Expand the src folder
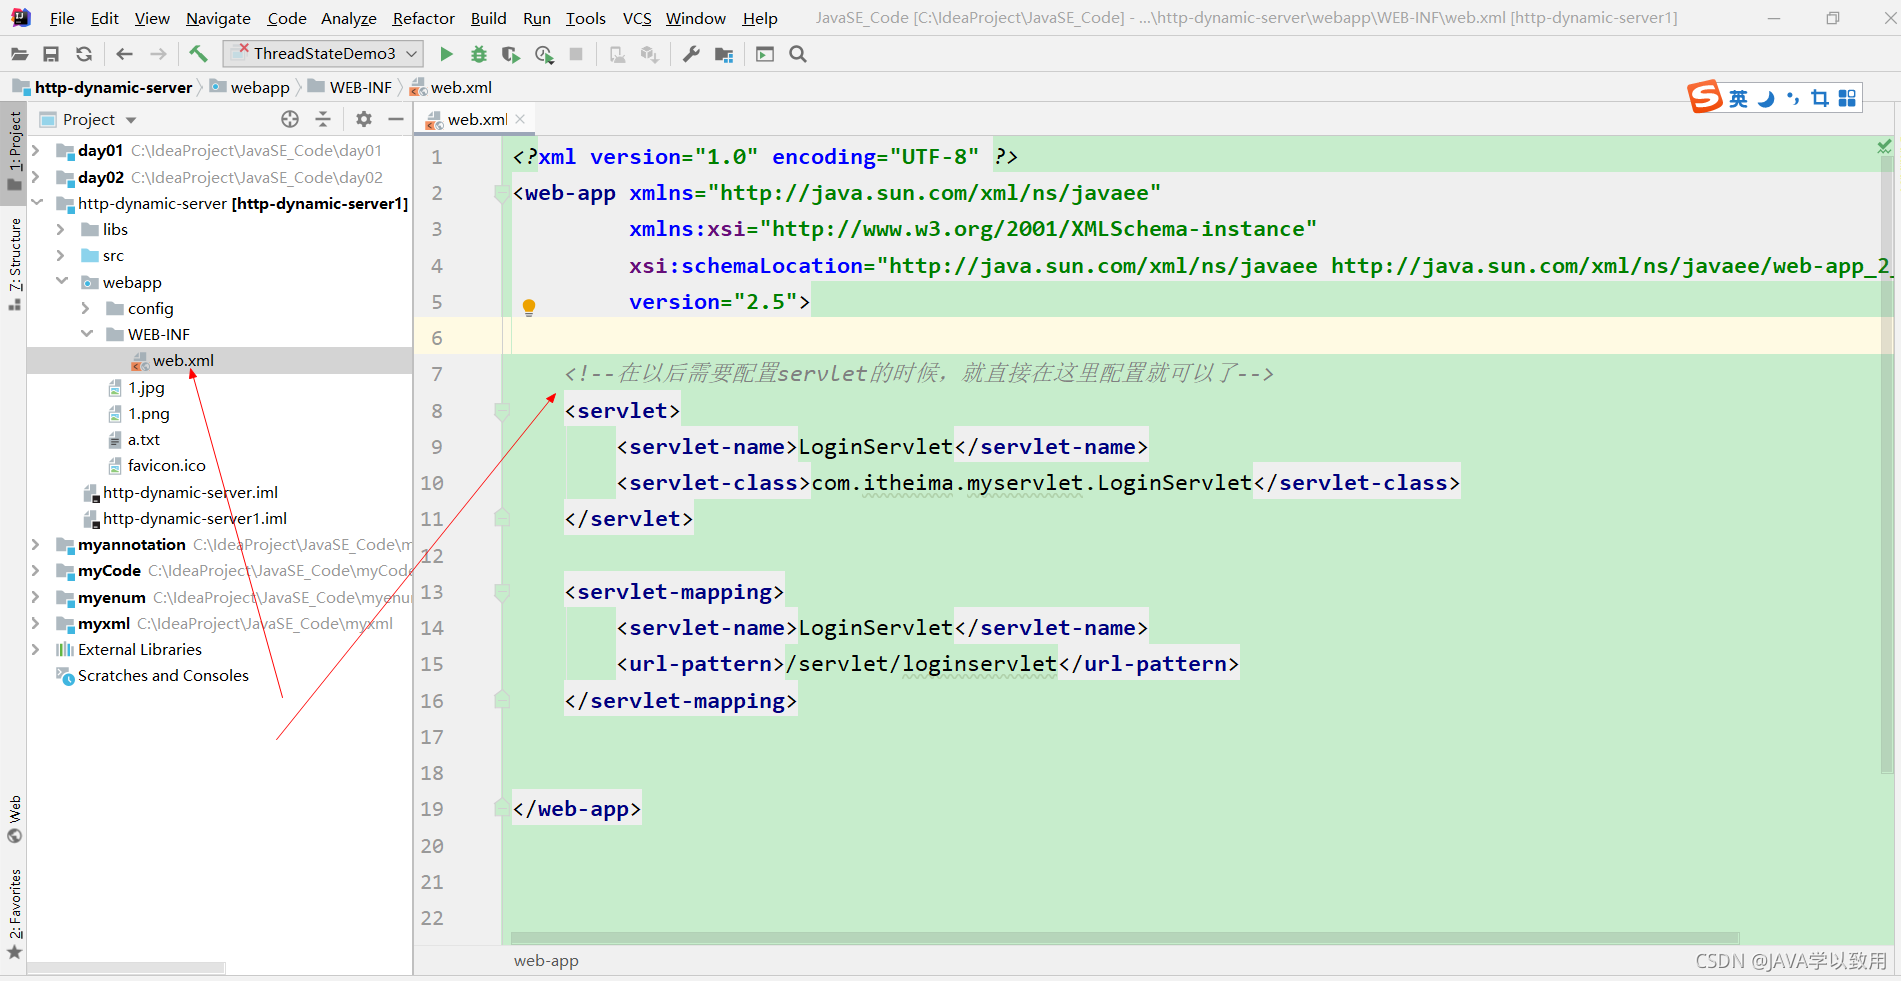Image resolution: width=1901 pixels, height=981 pixels. (61, 256)
